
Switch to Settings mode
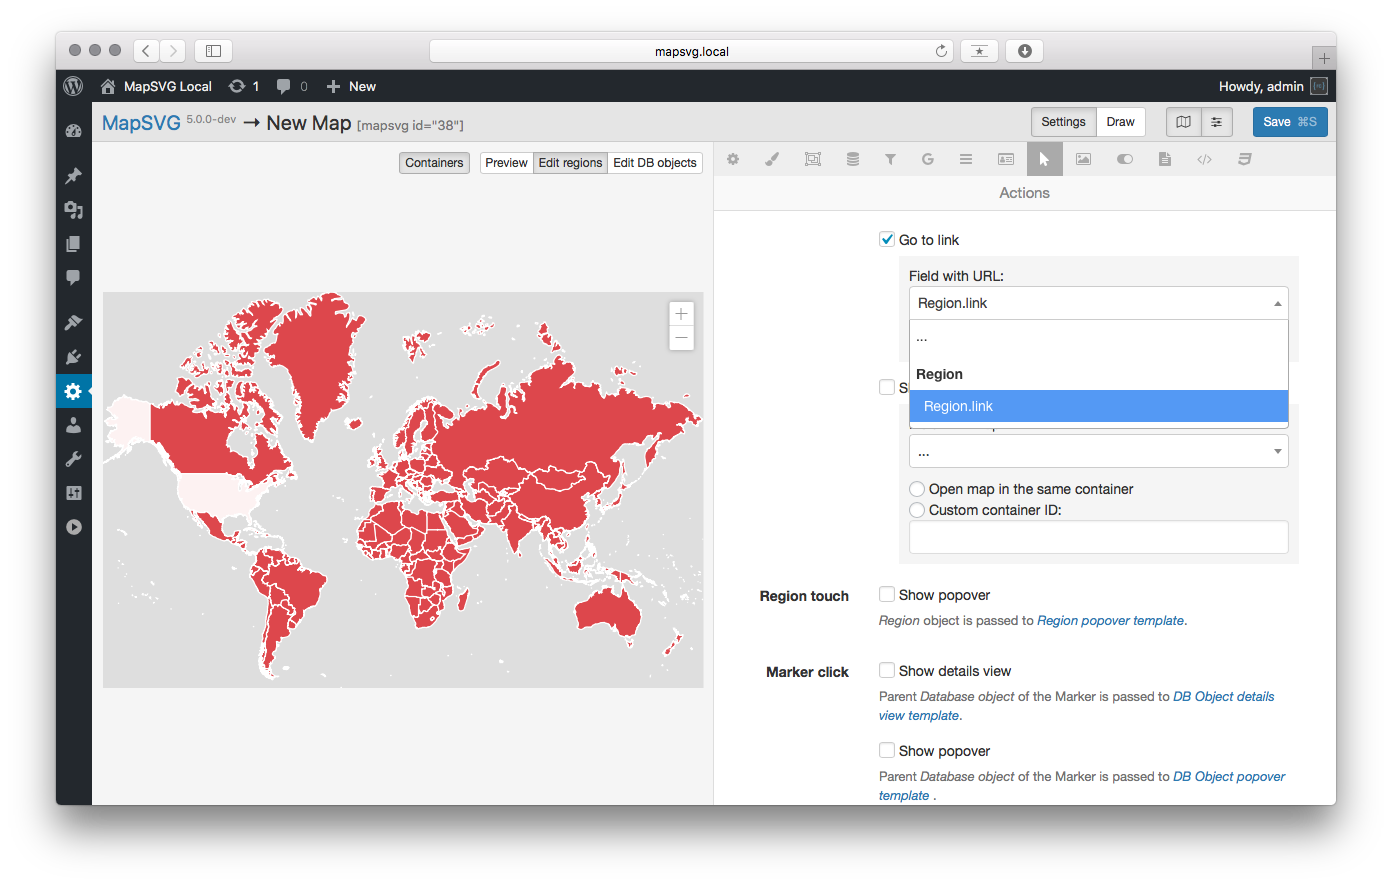(1063, 122)
